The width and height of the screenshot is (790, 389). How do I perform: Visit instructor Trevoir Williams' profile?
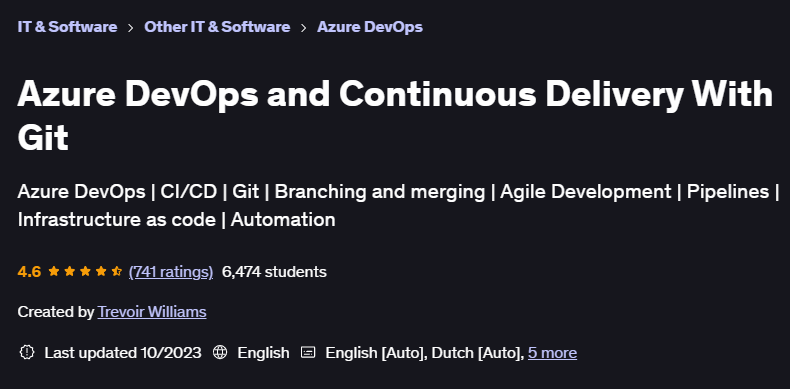(152, 312)
